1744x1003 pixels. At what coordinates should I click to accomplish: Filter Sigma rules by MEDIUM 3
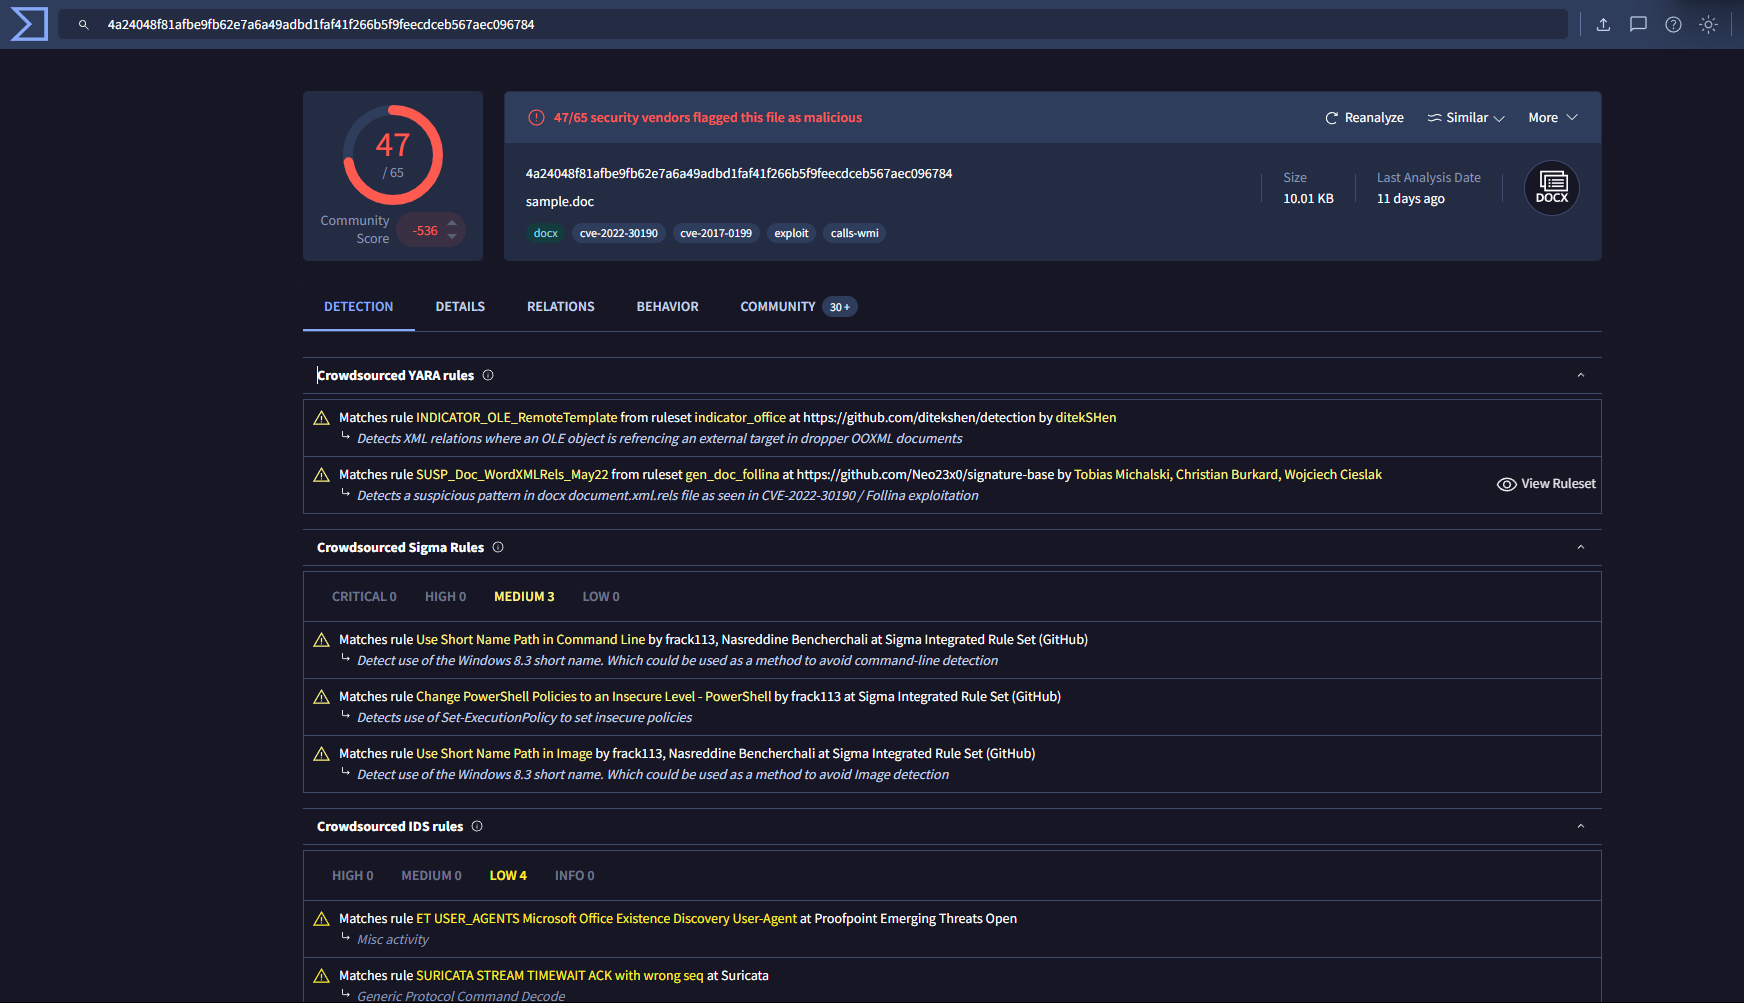(x=524, y=597)
